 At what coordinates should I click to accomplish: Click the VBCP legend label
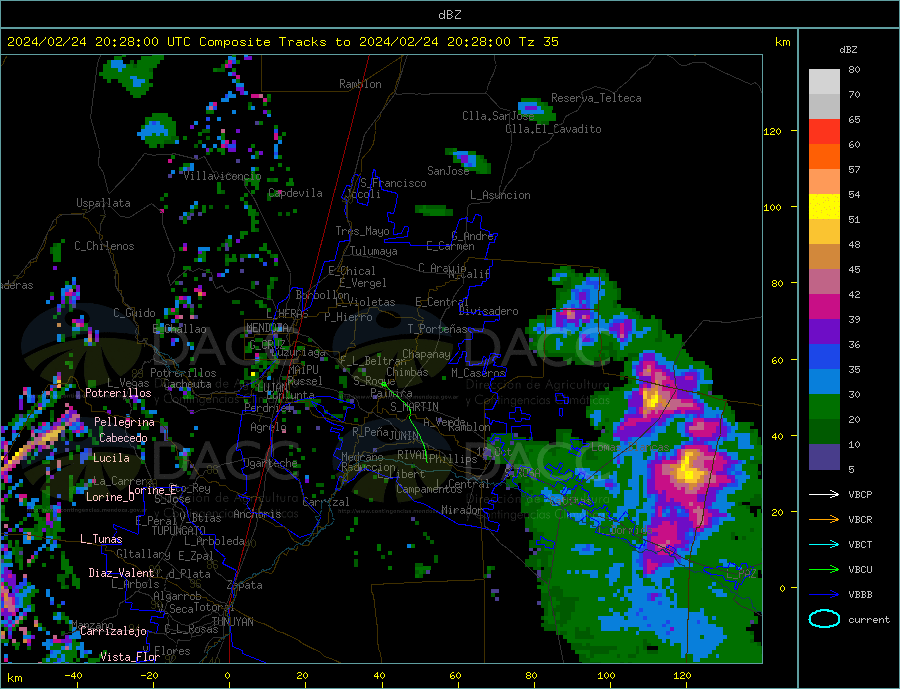click(x=860, y=494)
